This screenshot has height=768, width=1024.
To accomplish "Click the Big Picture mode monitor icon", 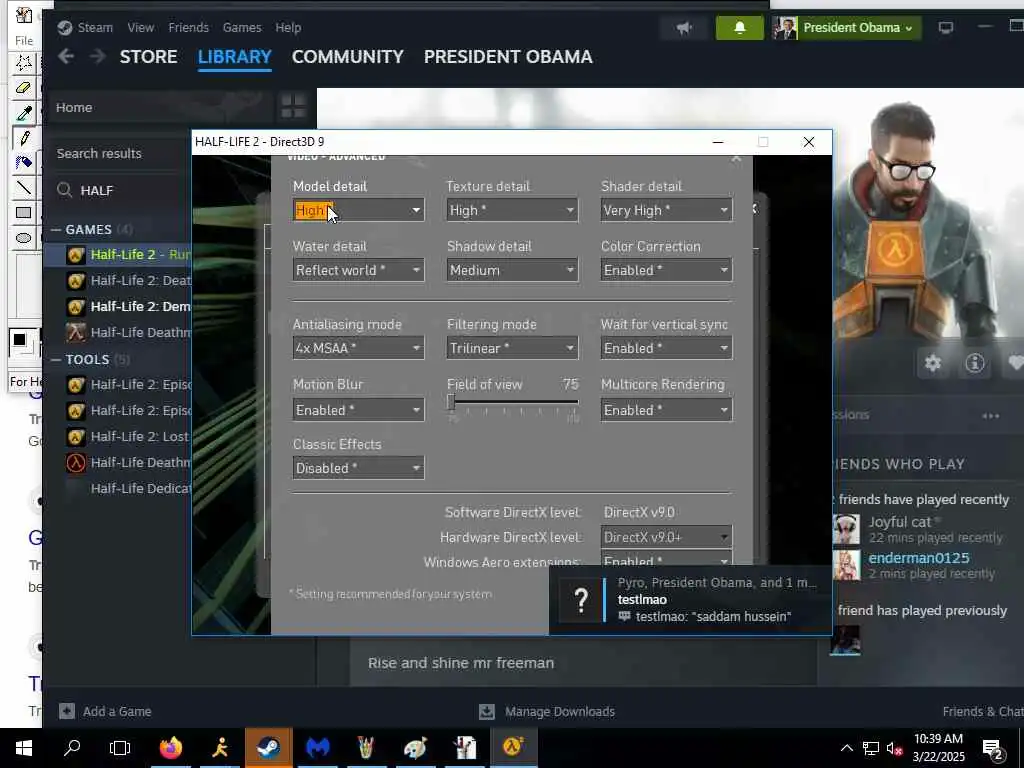I will tap(945, 27).
